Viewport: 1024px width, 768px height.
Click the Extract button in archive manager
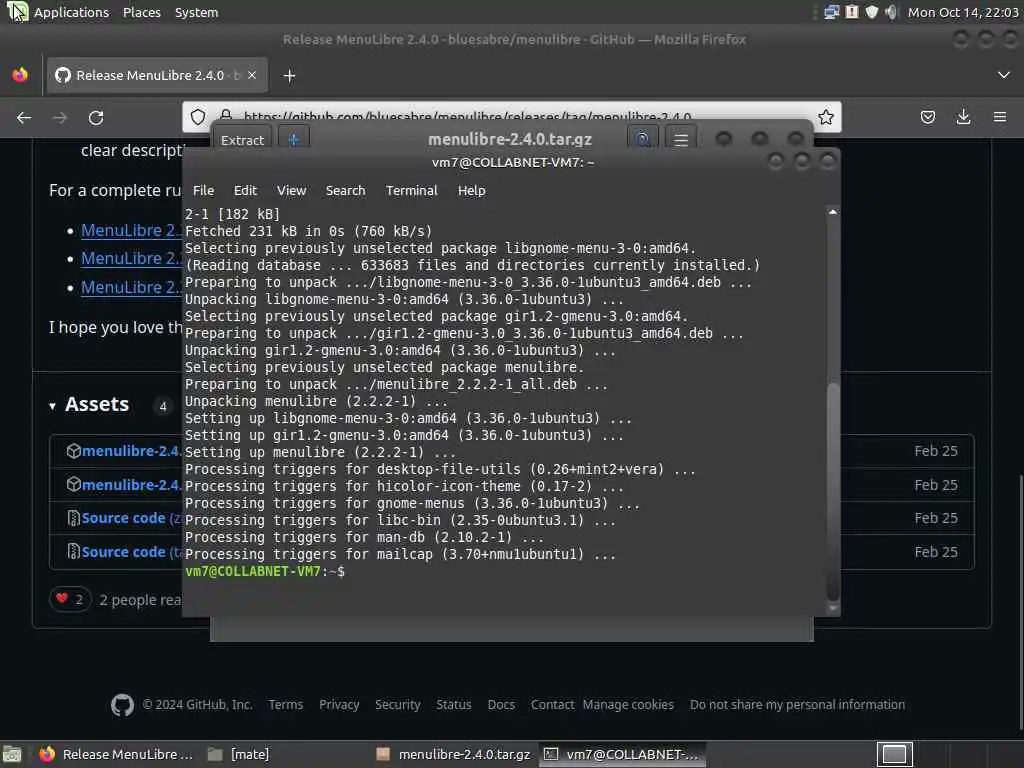[242, 140]
